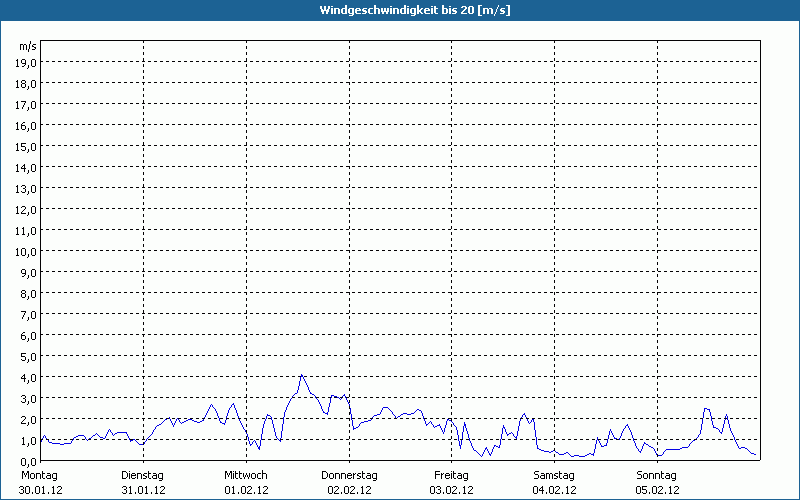This screenshot has height=500, width=800.
Task: Click the '10,0' y-axis label
Action: [x=26, y=252]
